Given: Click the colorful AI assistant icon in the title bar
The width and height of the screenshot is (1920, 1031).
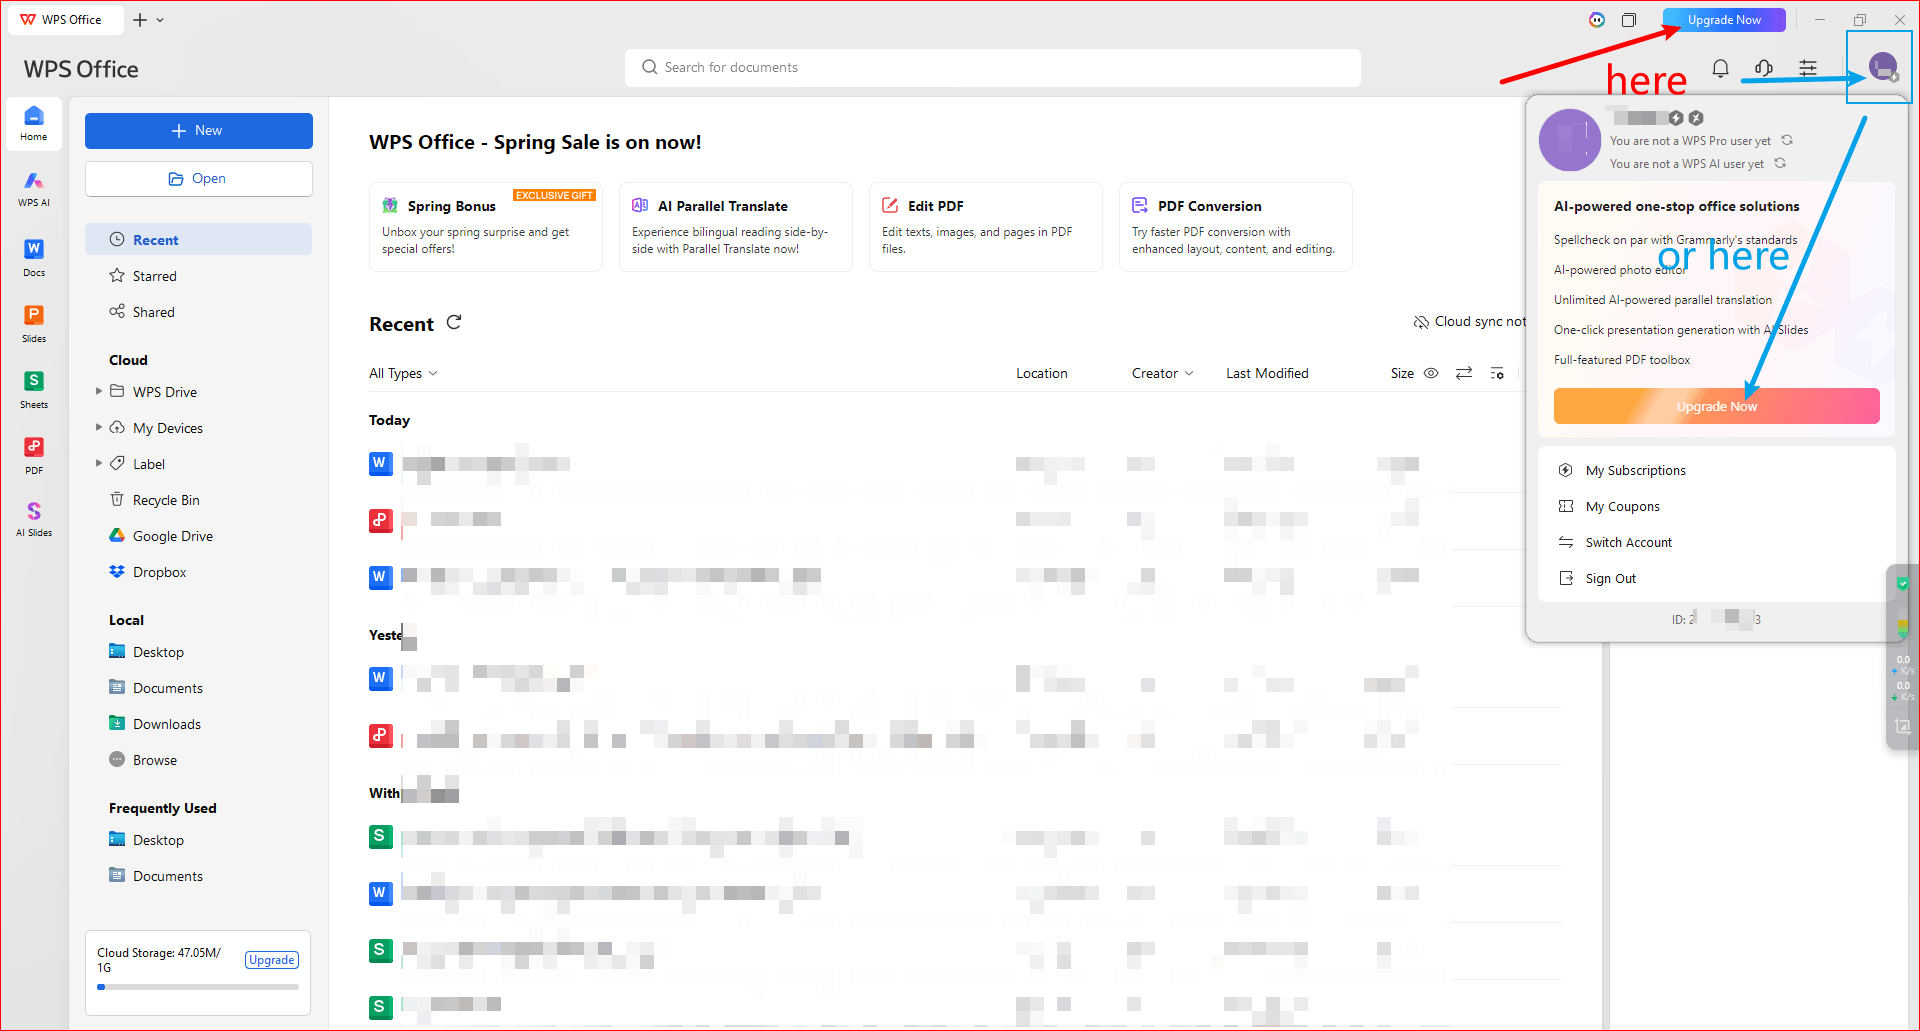Looking at the screenshot, I should click(x=1597, y=20).
